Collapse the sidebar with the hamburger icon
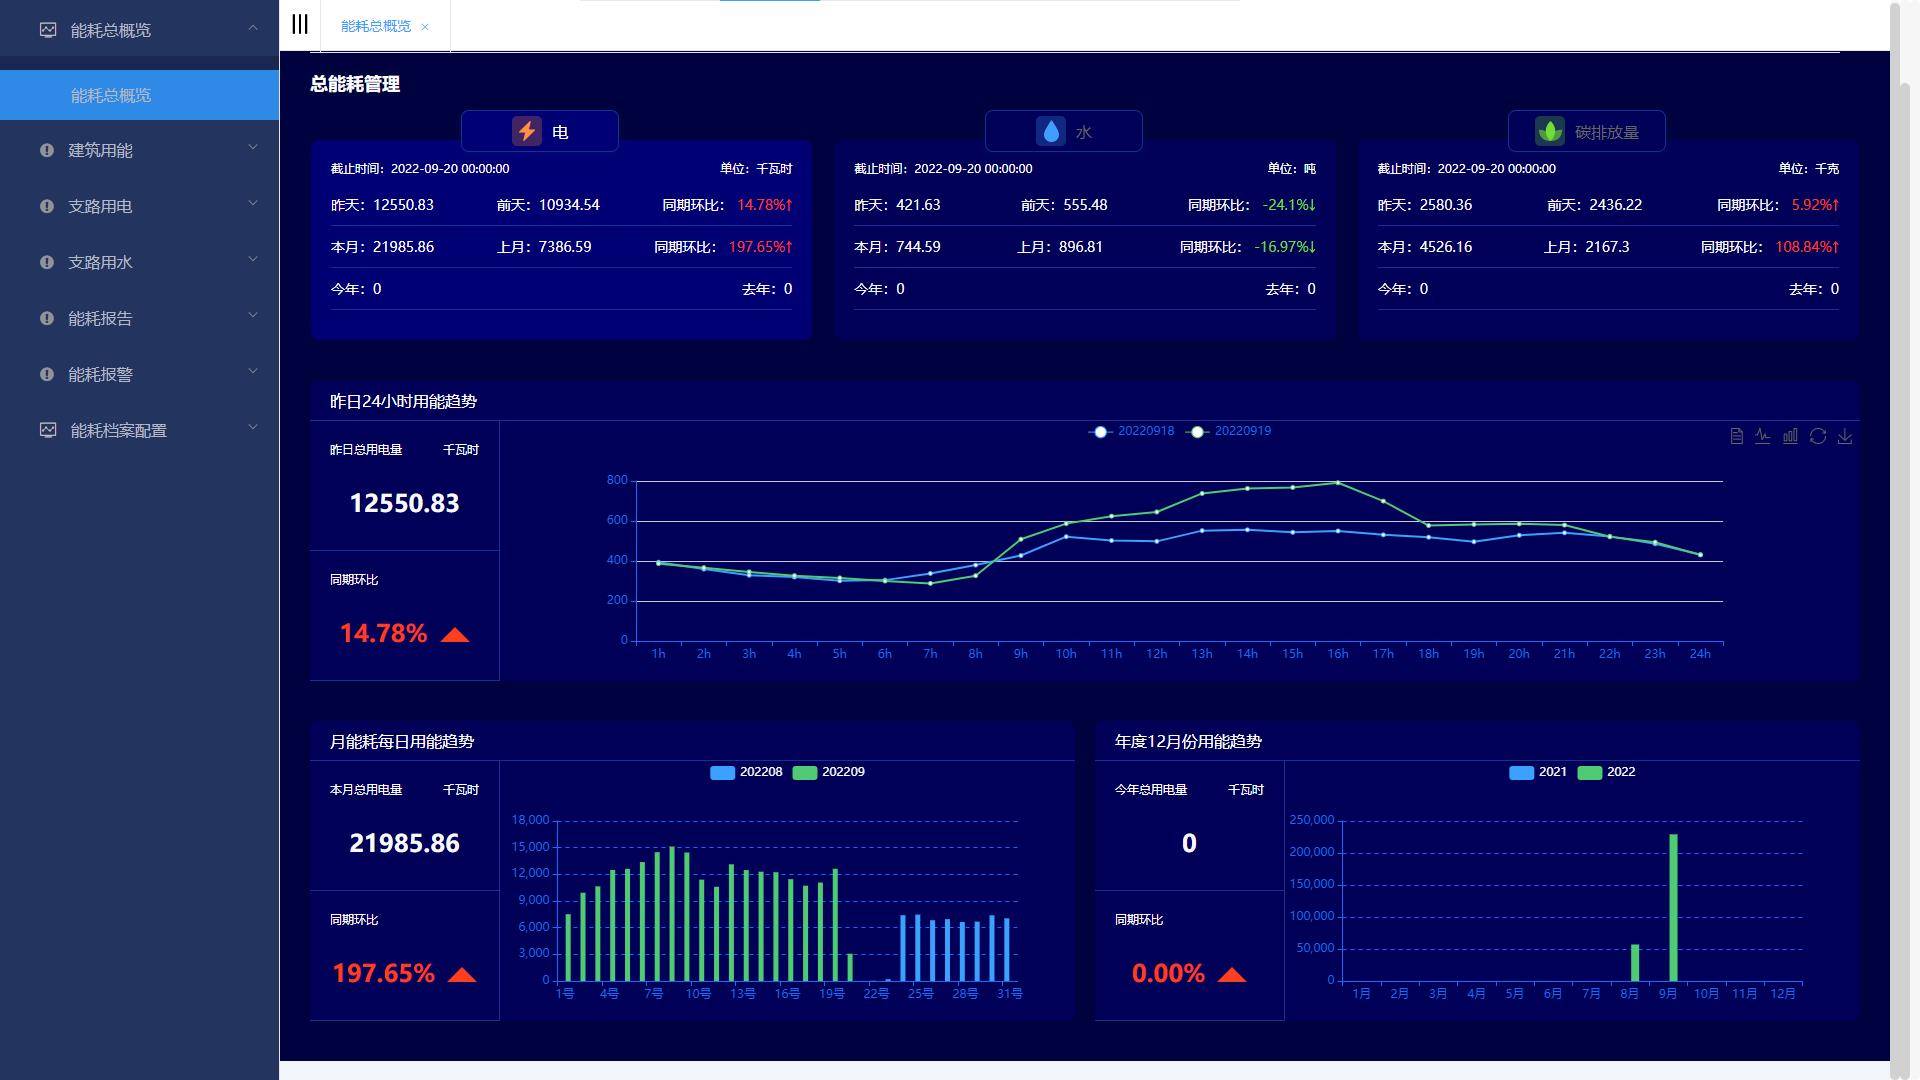1920x1080 pixels. click(299, 25)
